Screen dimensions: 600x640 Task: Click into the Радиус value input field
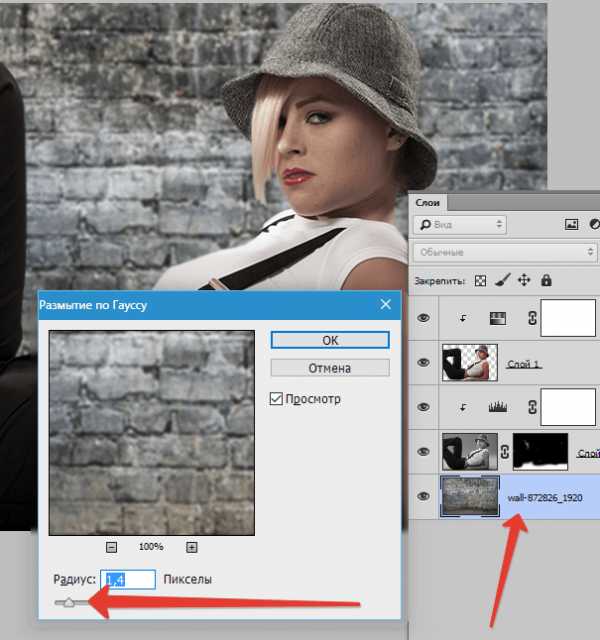[x=128, y=580]
